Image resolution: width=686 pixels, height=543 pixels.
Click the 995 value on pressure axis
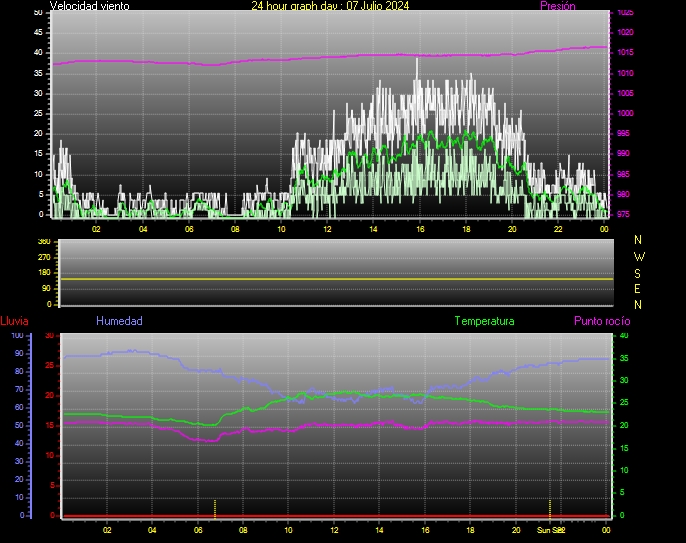pos(623,133)
